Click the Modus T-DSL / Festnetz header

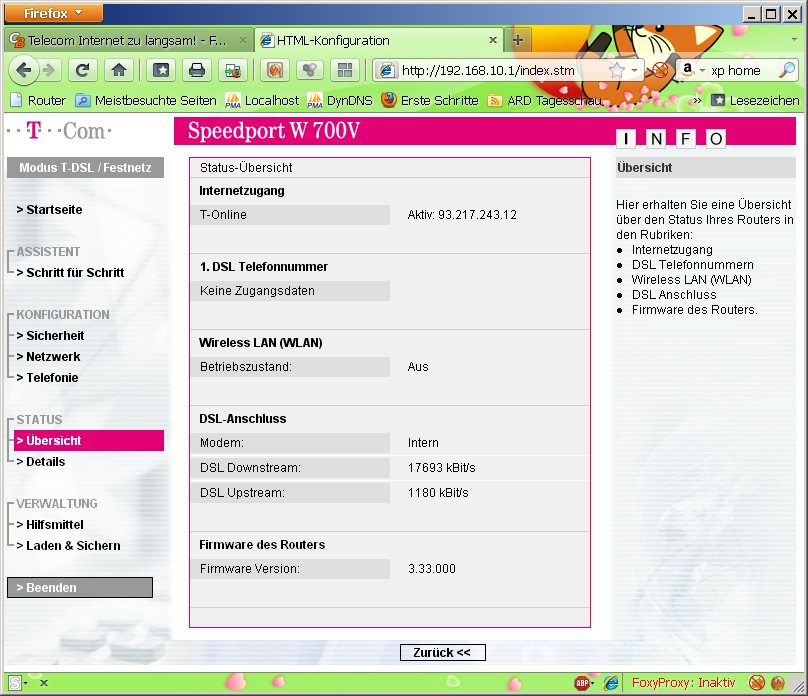pyautogui.click(x=86, y=167)
